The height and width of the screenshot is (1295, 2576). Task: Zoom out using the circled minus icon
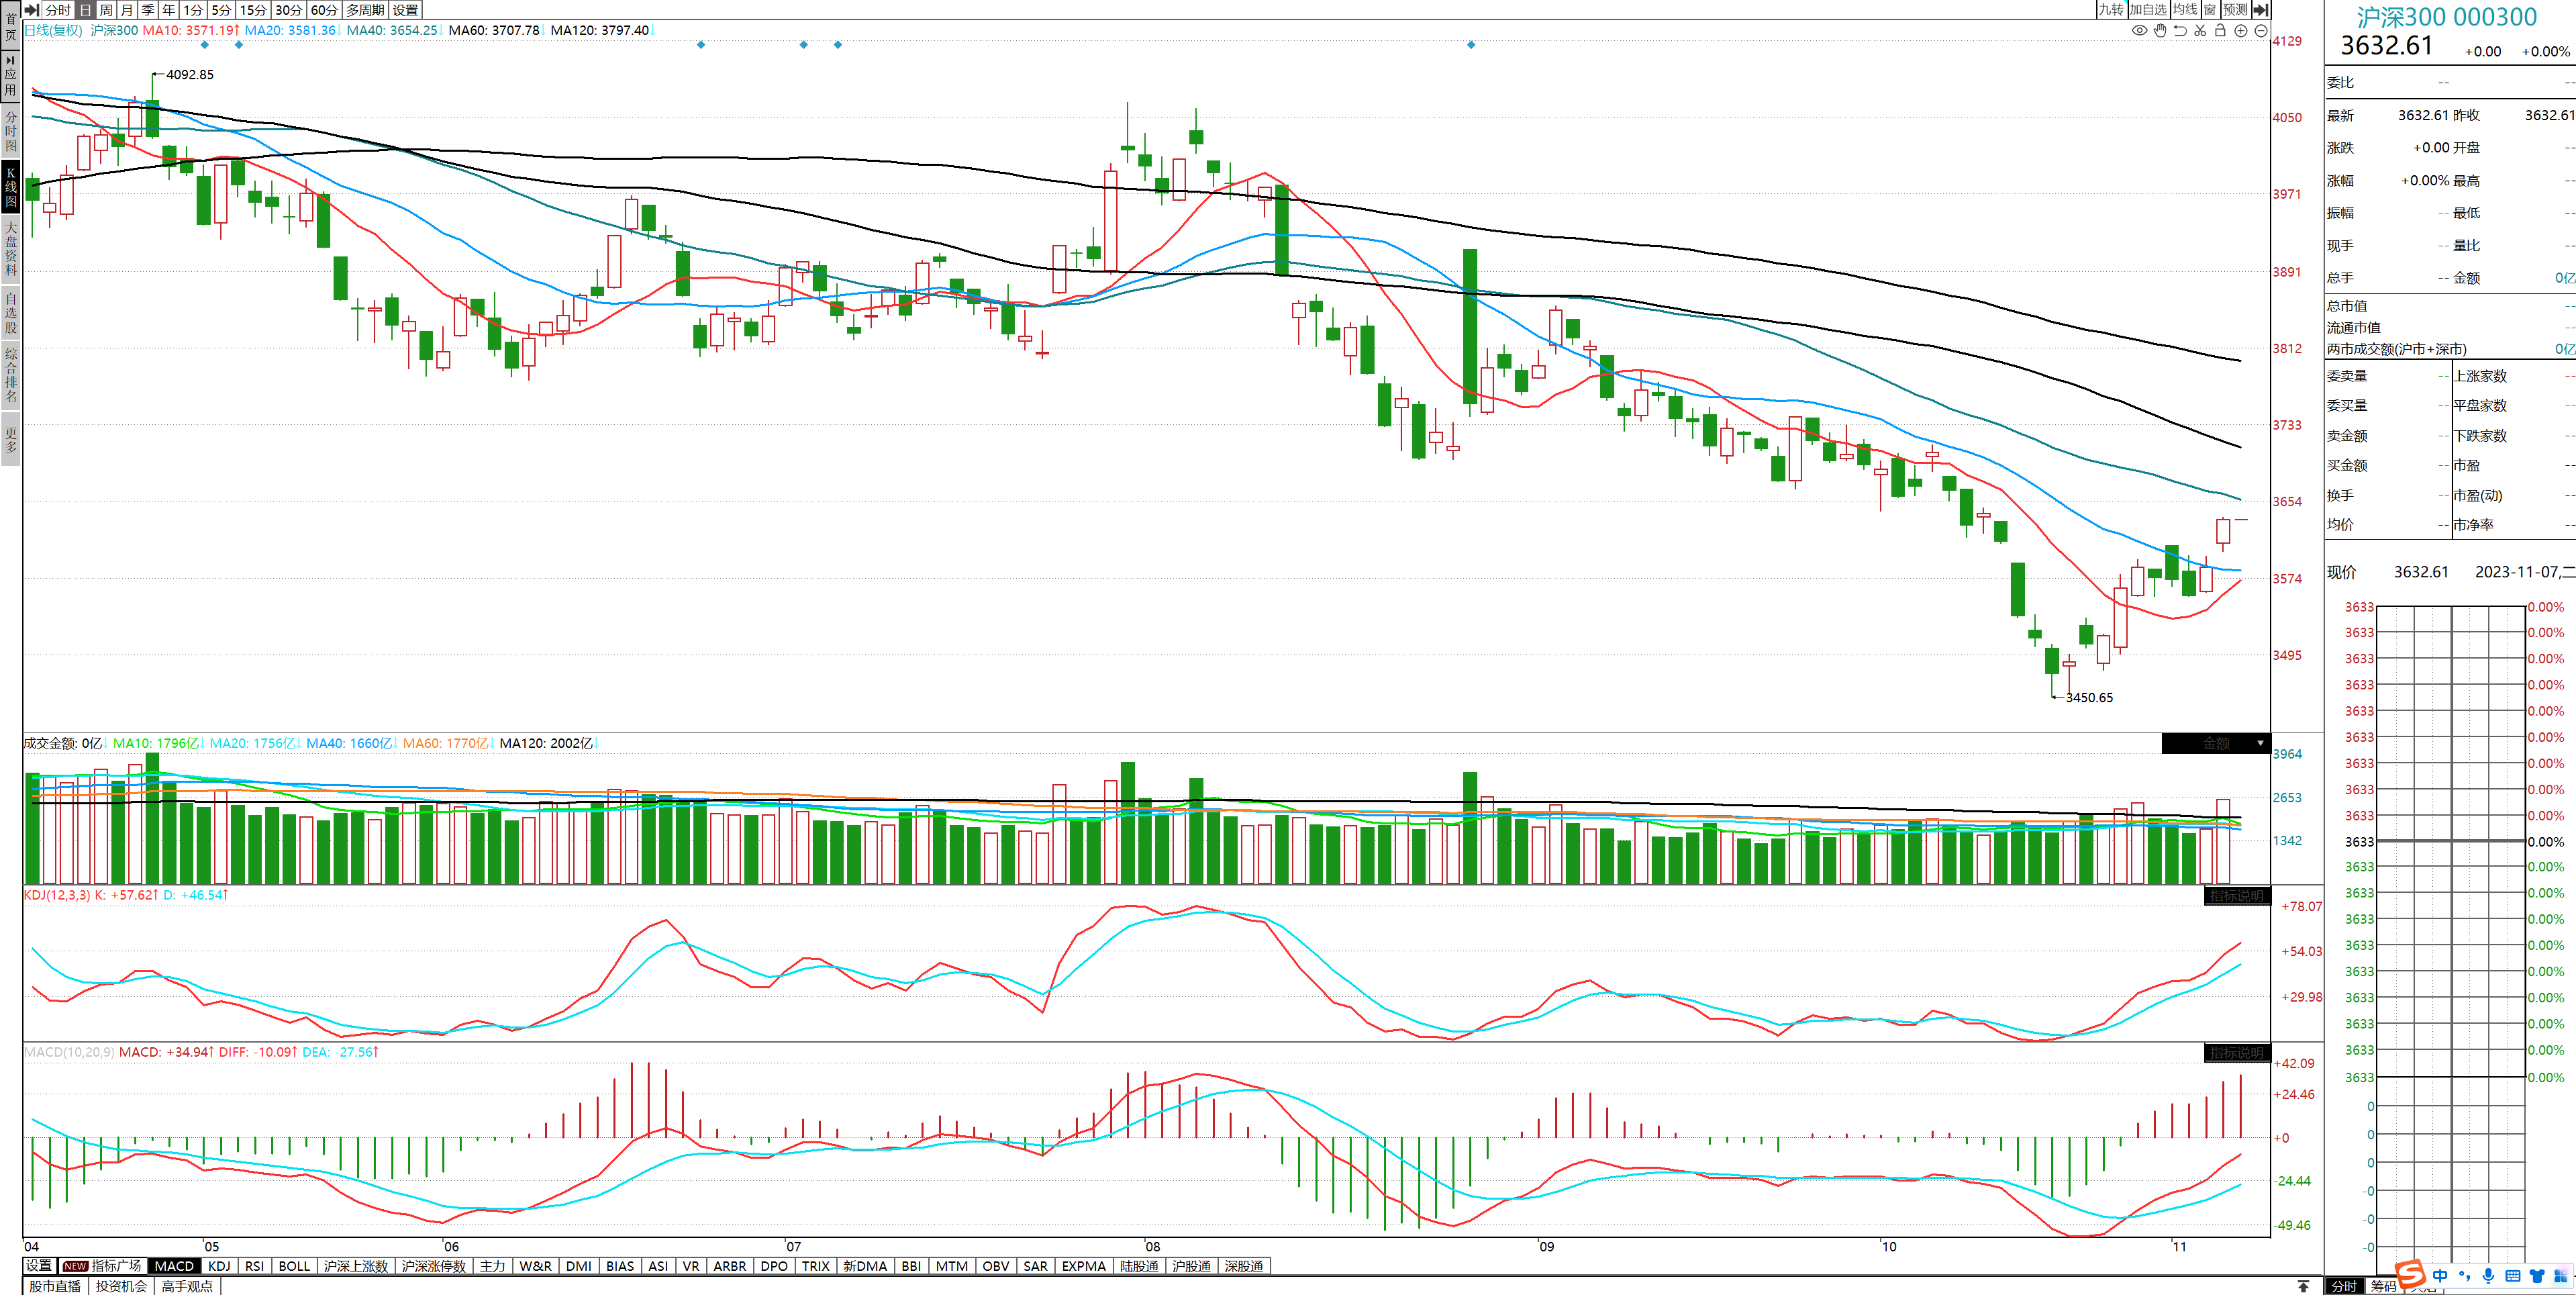point(2261,31)
